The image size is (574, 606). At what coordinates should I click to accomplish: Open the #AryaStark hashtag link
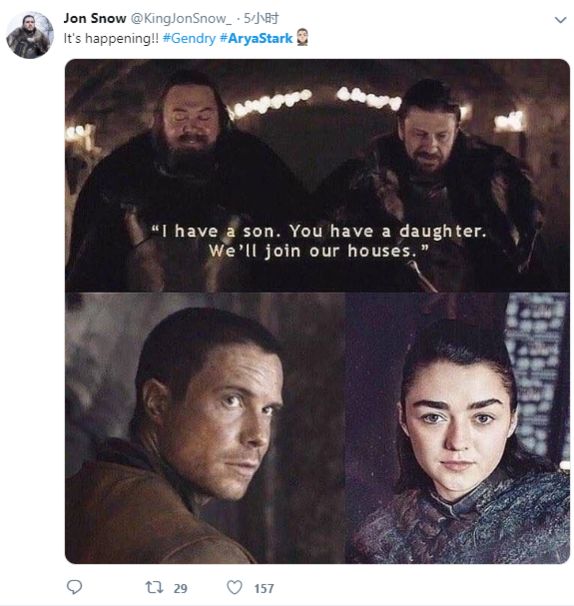256,38
